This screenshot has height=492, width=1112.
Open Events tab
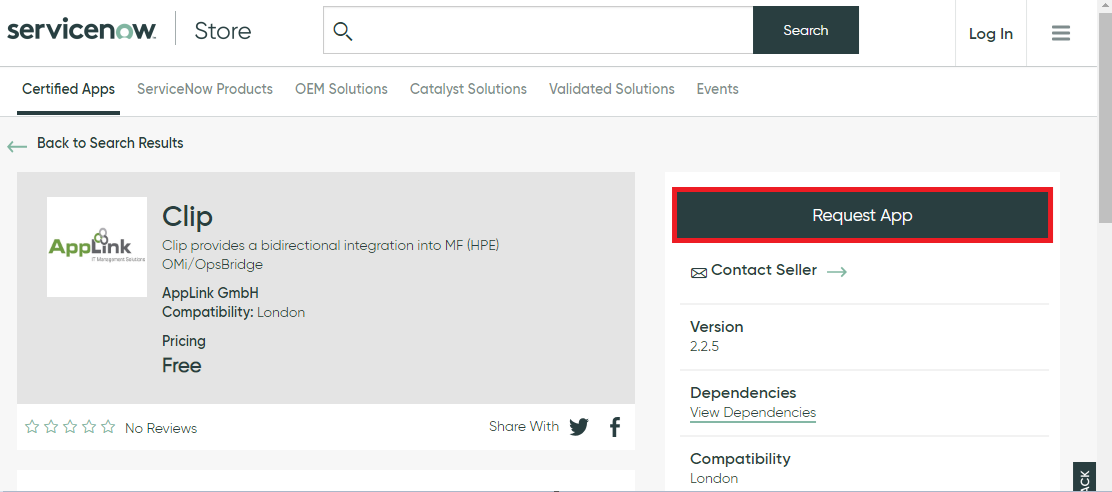point(718,89)
